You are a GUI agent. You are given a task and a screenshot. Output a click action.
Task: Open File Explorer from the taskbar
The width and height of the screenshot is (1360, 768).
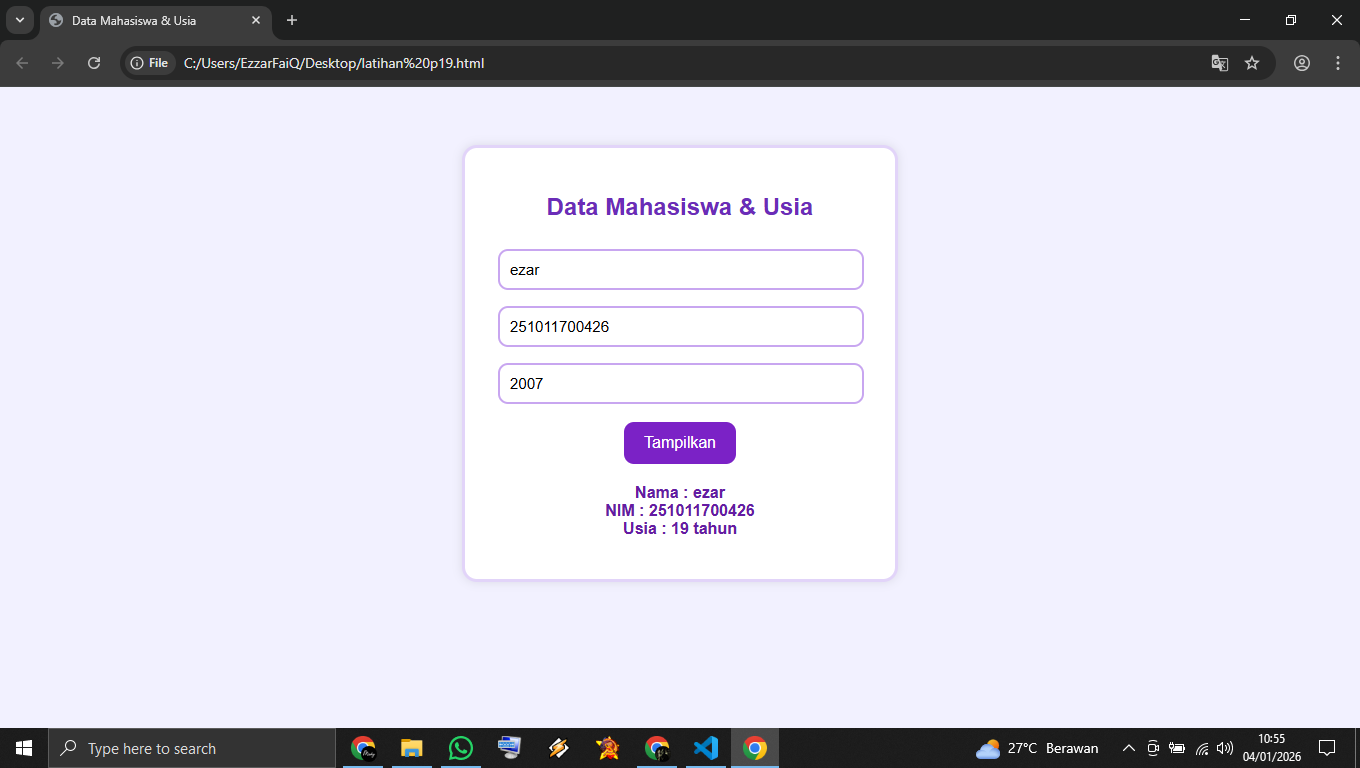tap(412, 748)
